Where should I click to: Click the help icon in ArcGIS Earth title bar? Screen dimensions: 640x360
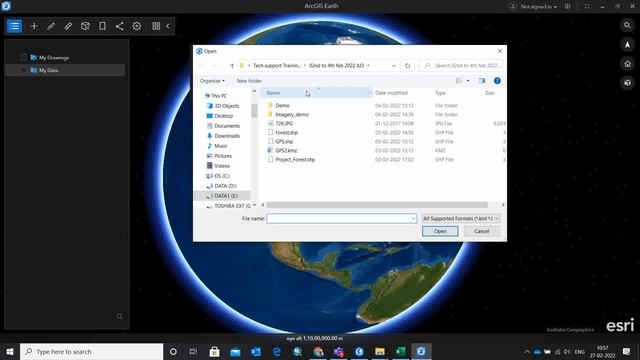coord(568,7)
